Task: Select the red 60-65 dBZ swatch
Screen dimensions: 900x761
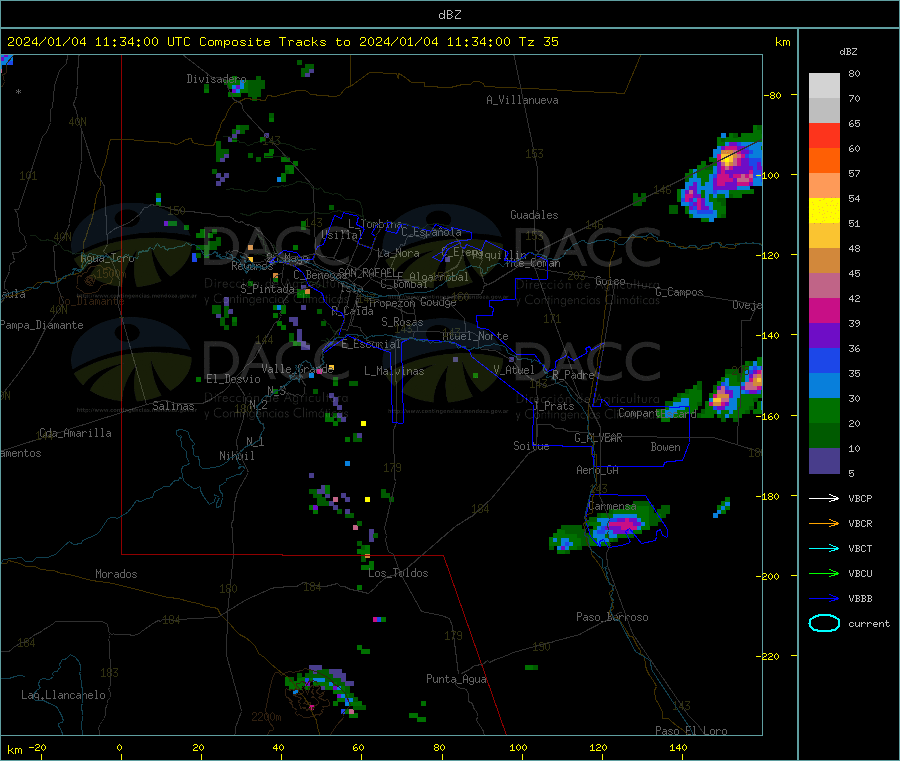Action: (824, 135)
